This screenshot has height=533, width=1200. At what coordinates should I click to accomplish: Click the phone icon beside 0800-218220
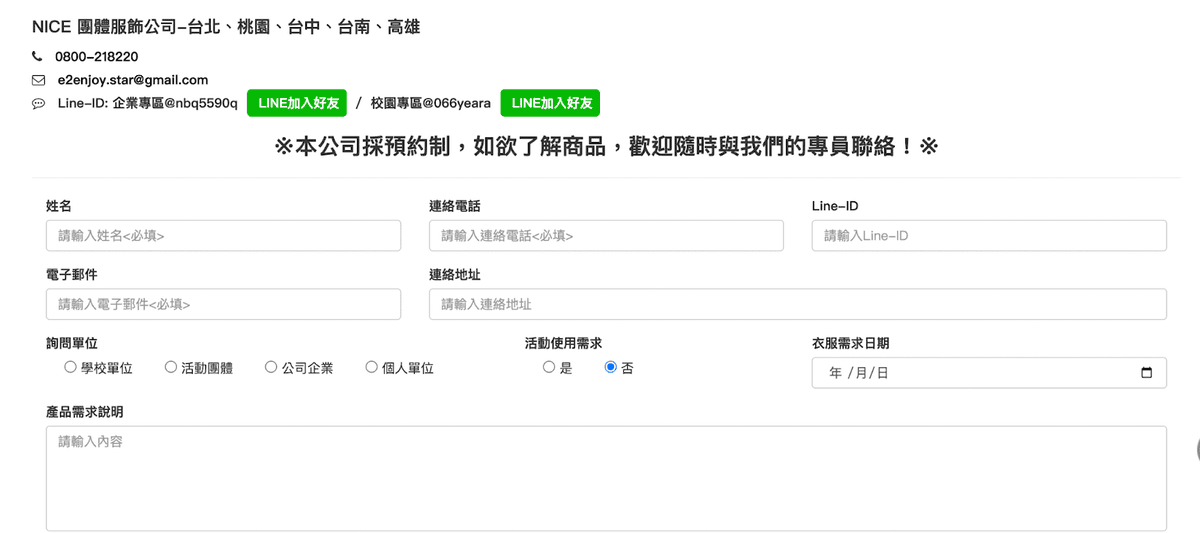tap(38, 57)
